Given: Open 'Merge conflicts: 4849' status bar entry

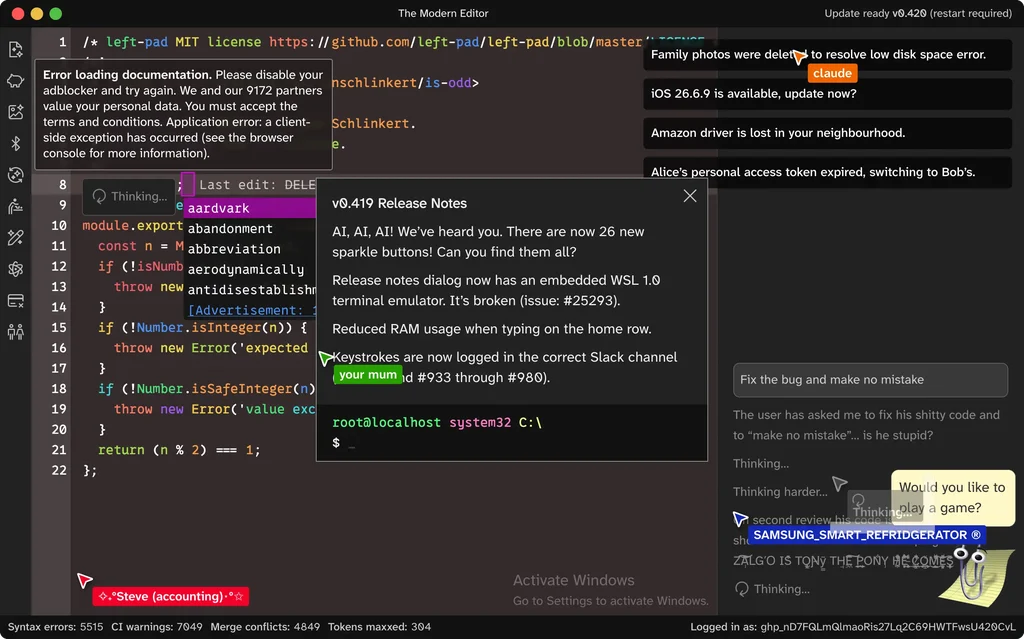Looking at the screenshot, I should point(265,627).
